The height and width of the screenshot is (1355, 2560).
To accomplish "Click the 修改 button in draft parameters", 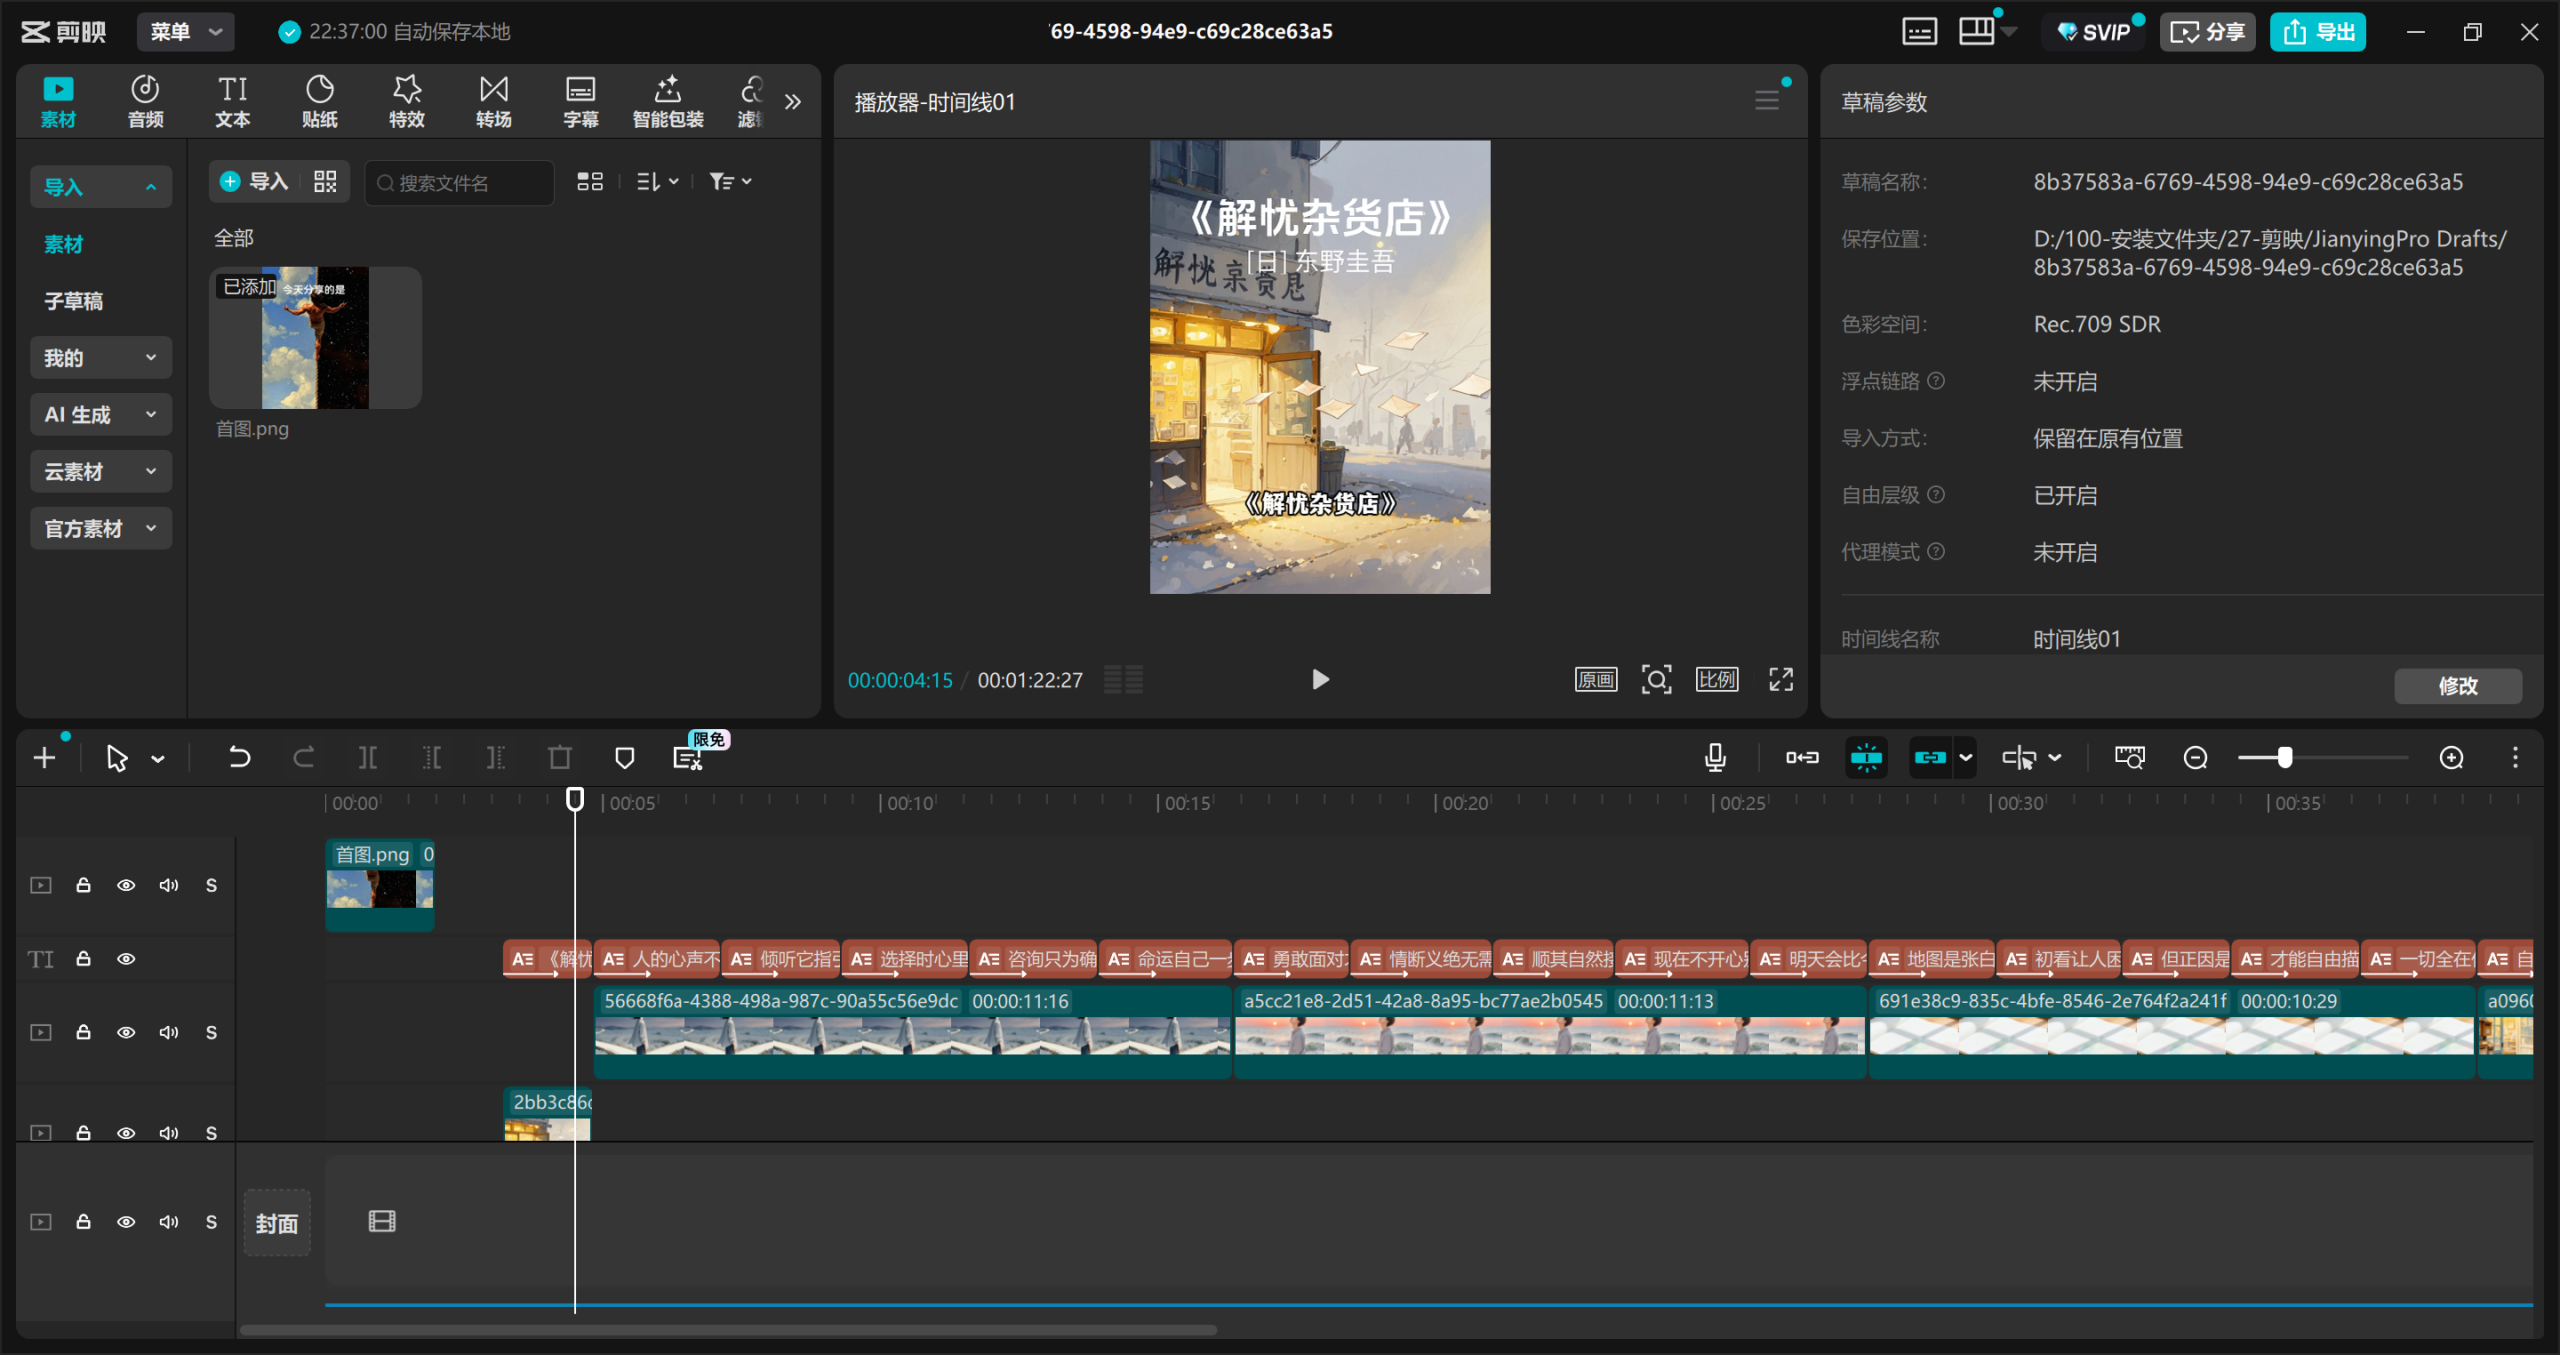I will coord(2457,686).
